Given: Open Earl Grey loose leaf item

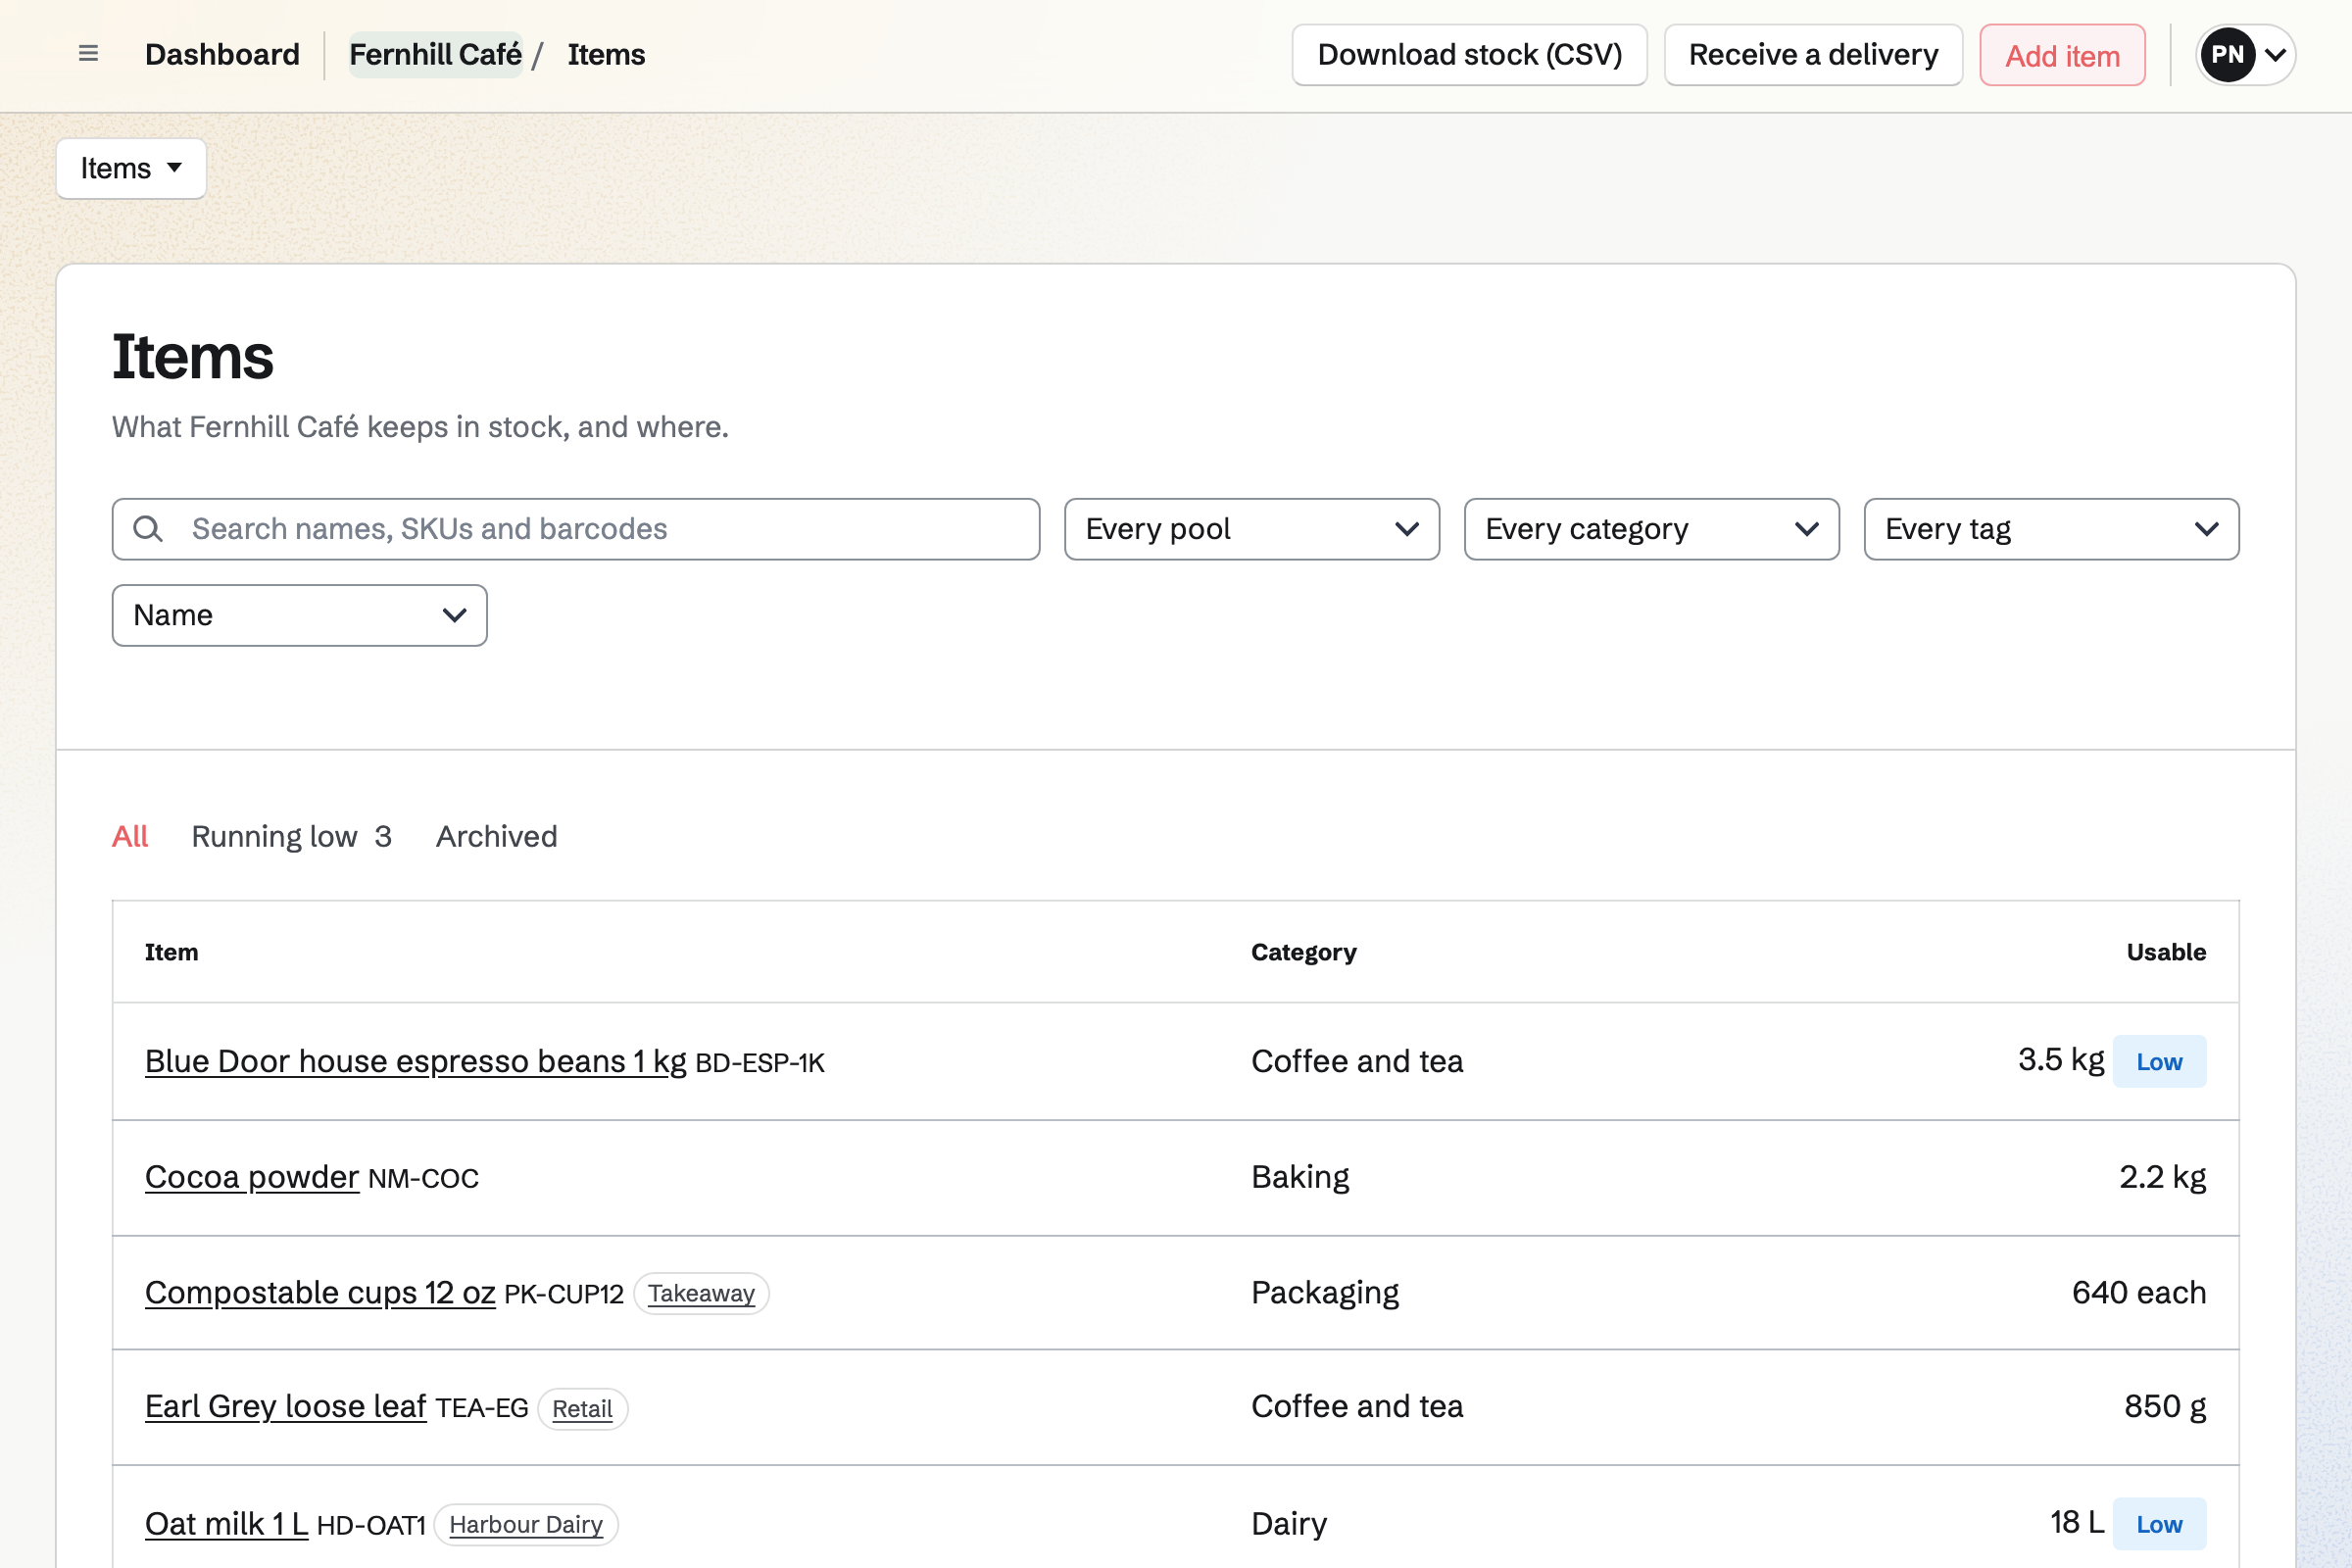Looking at the screenshot, I should coord(286,1407).
